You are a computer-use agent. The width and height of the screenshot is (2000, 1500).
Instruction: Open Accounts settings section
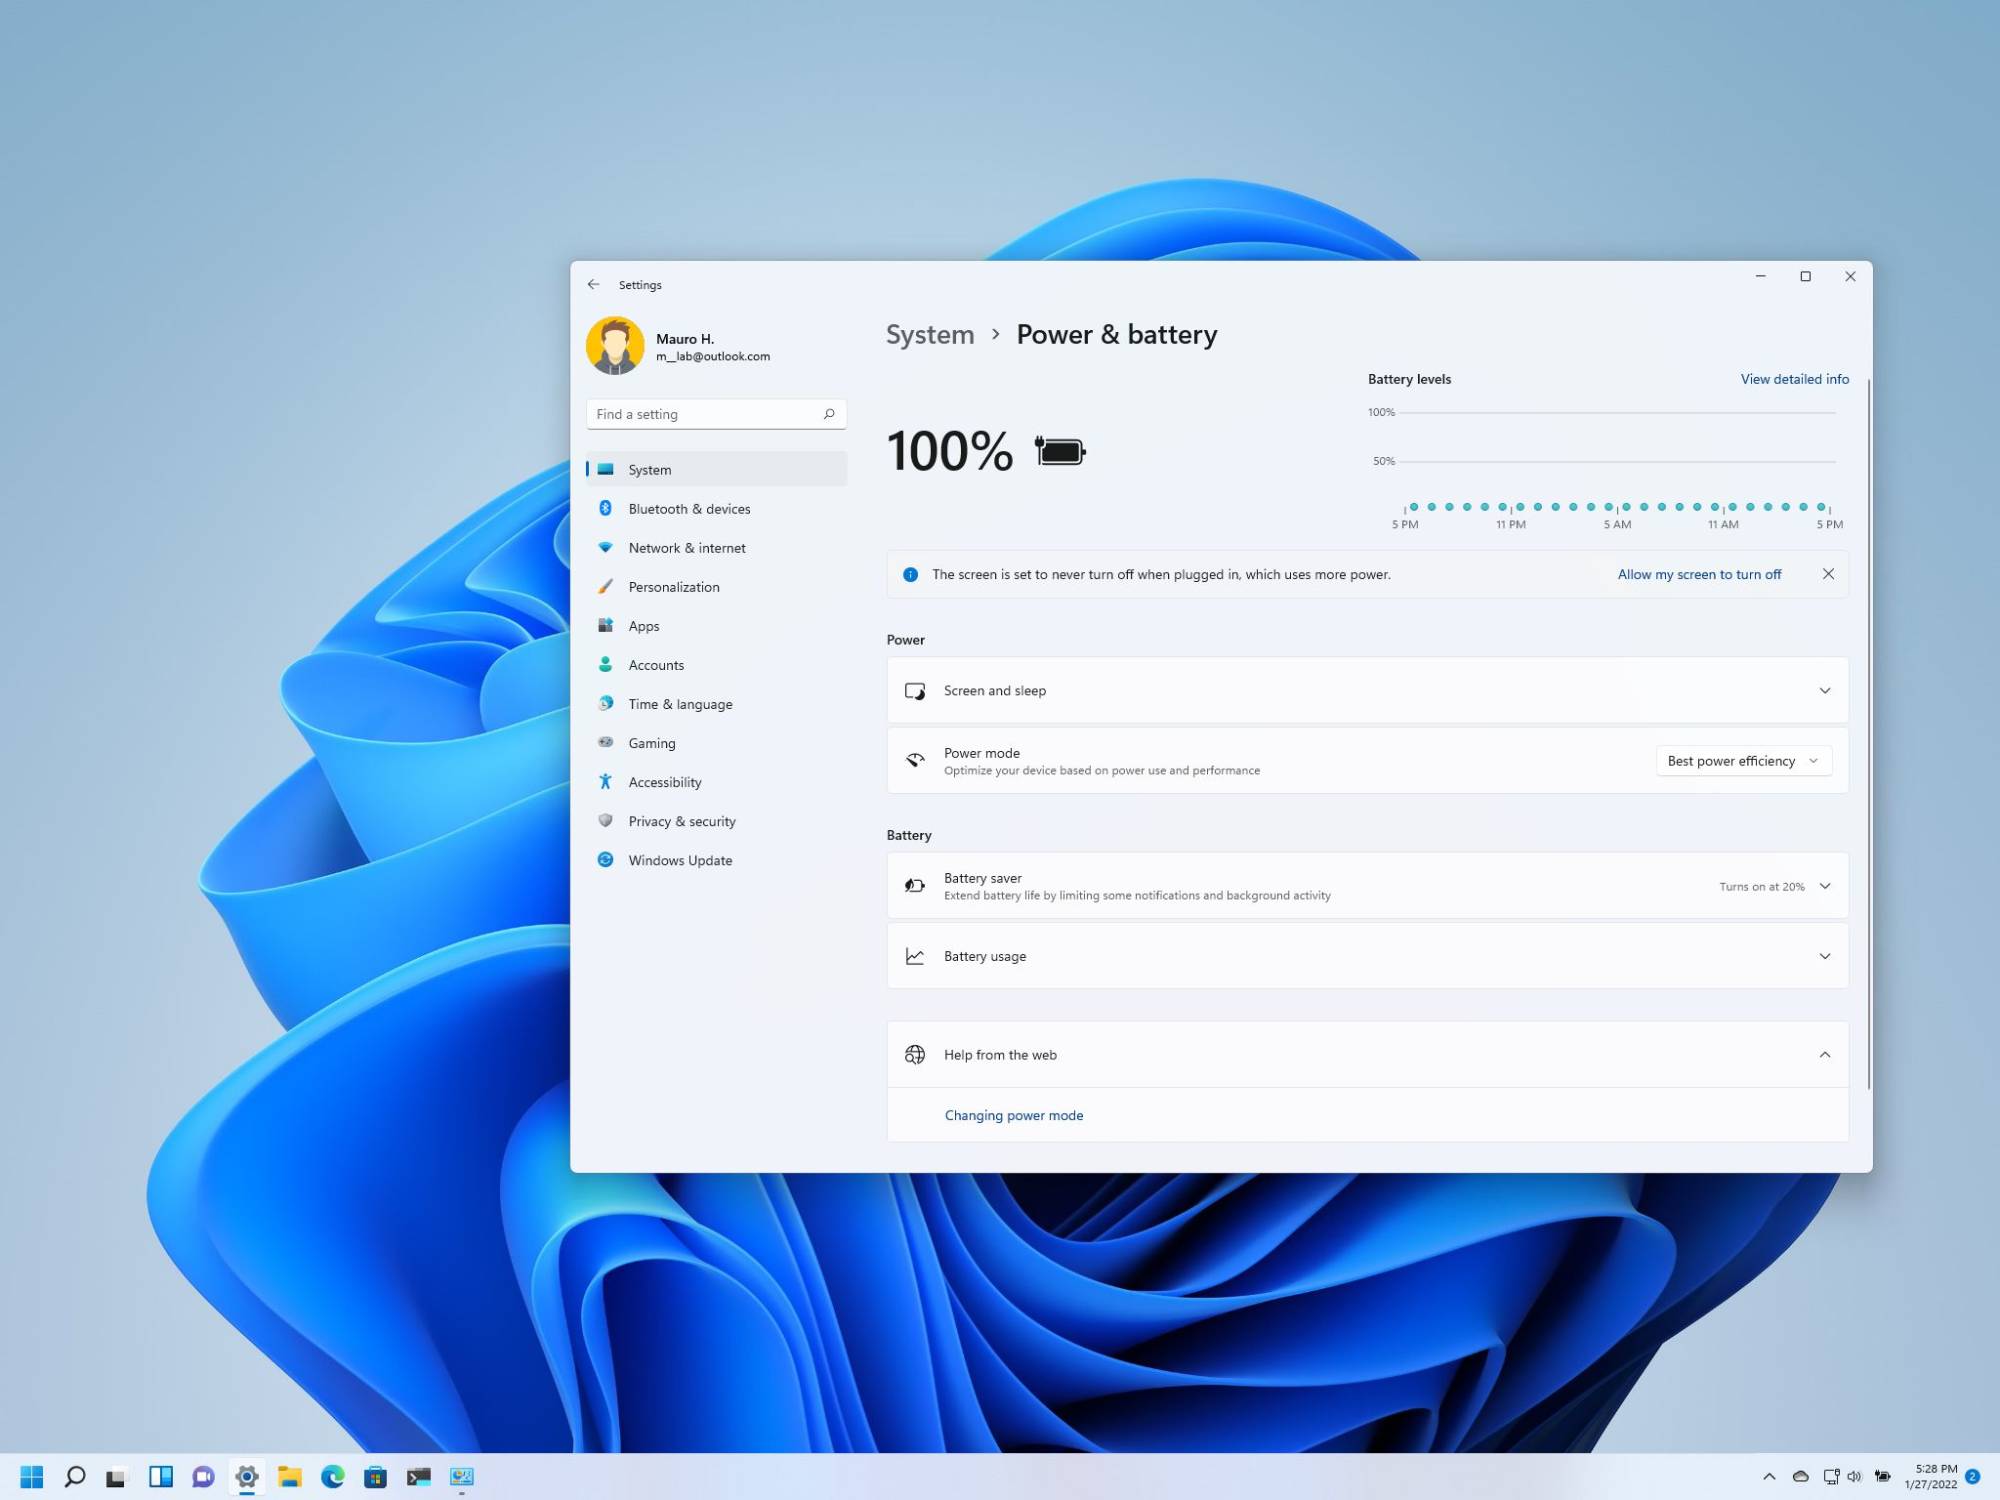(655, 663)
